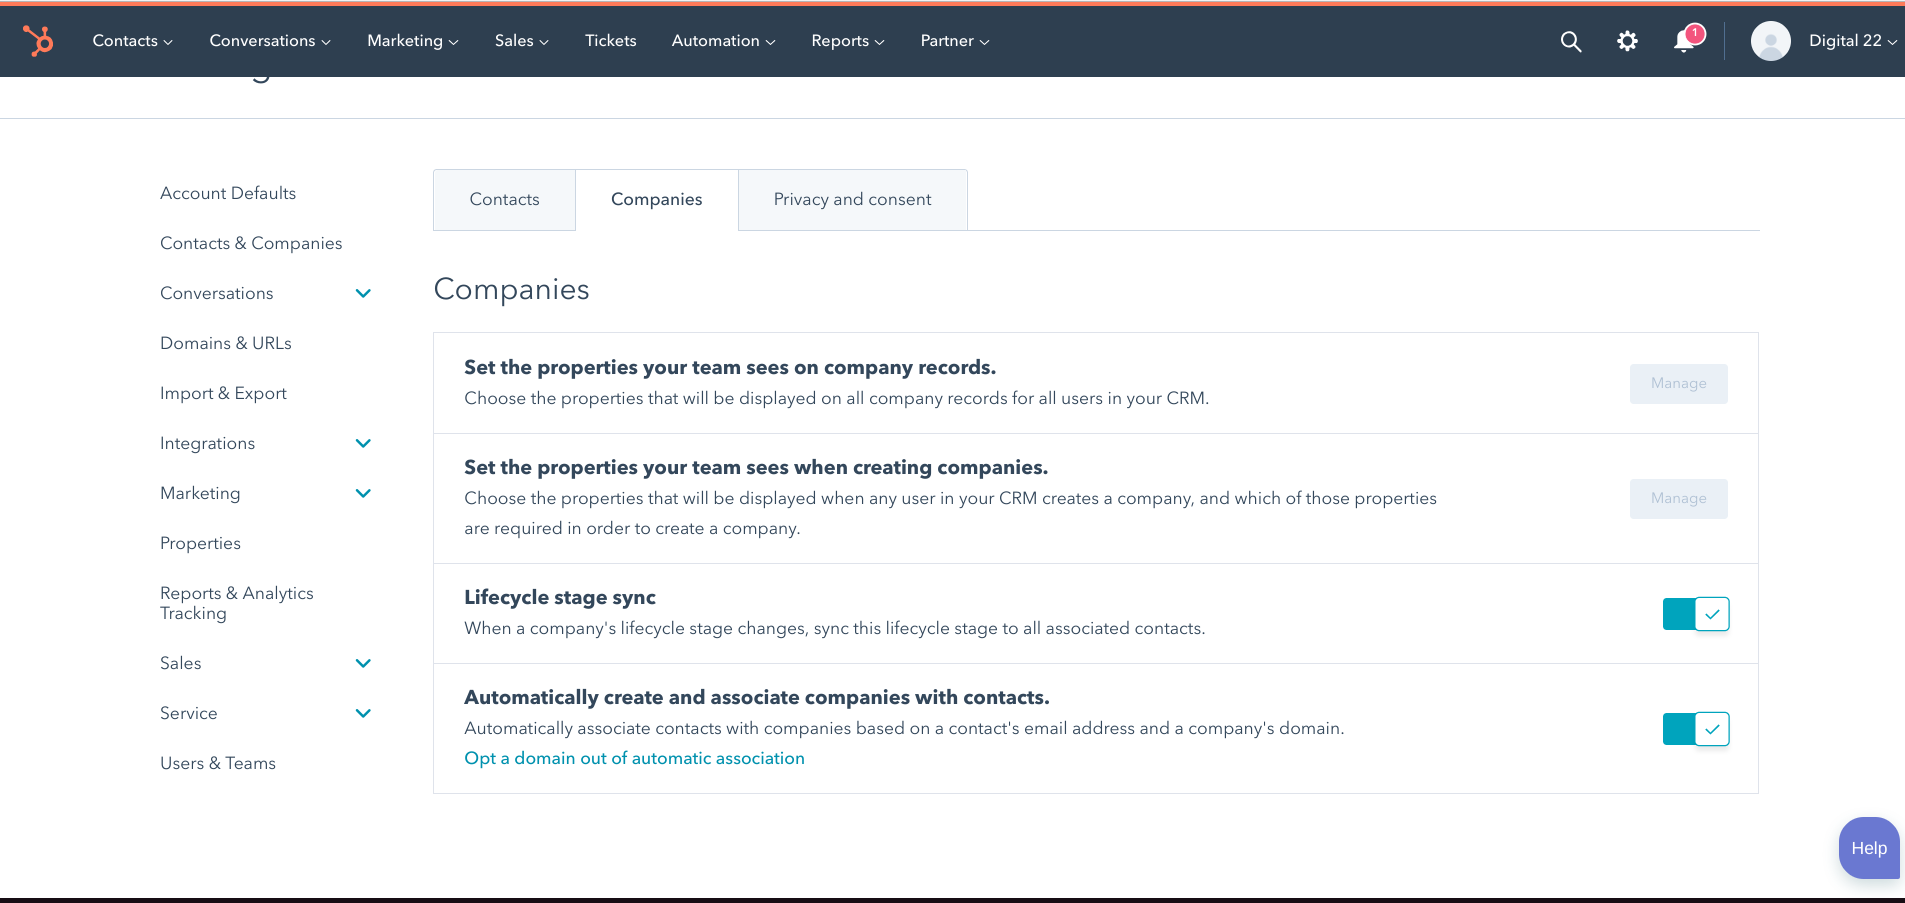Click Opt a domain out link
1905x903 pixels.
click(634, 759)
